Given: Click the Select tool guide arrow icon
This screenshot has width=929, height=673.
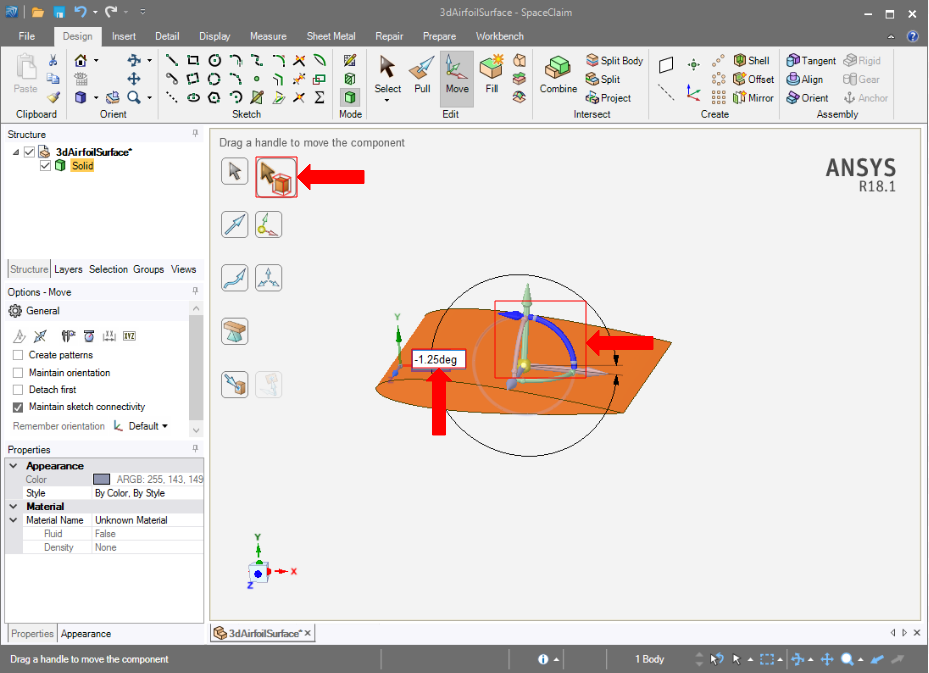Looking at the screenshot, I should tap(235, 172).
